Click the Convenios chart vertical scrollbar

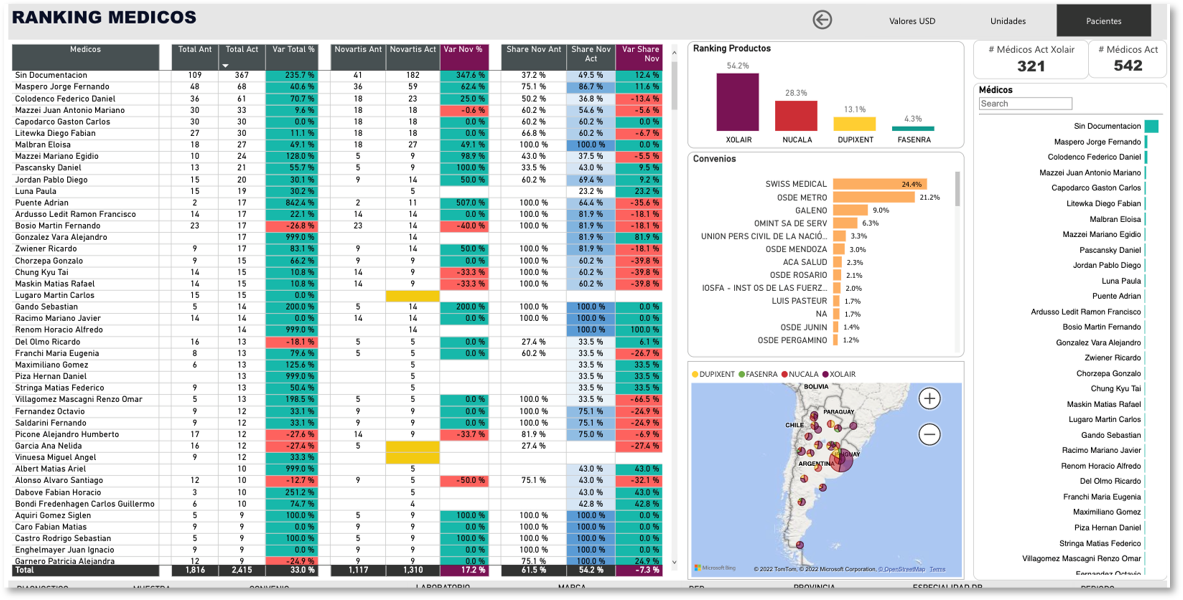(957, 188)
